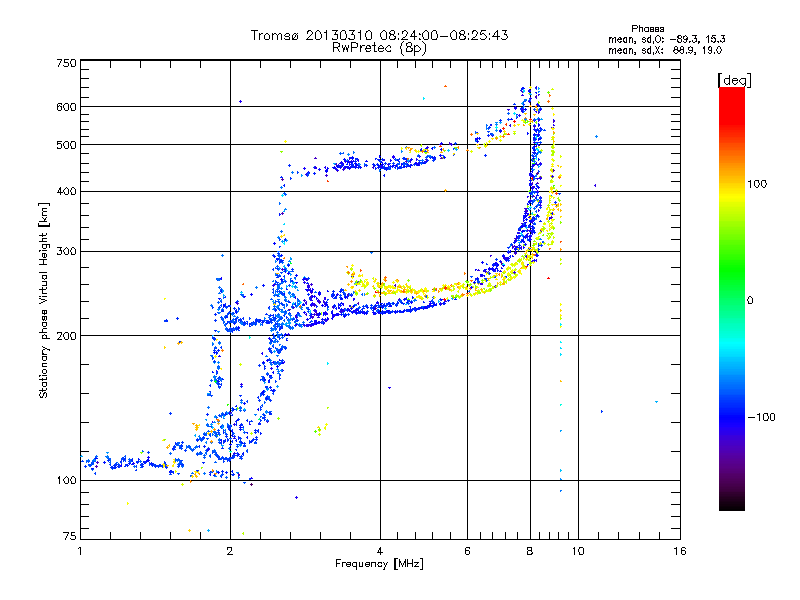
Task: Click the y-axis tick label '75'
Action: (x=70, y=536)
